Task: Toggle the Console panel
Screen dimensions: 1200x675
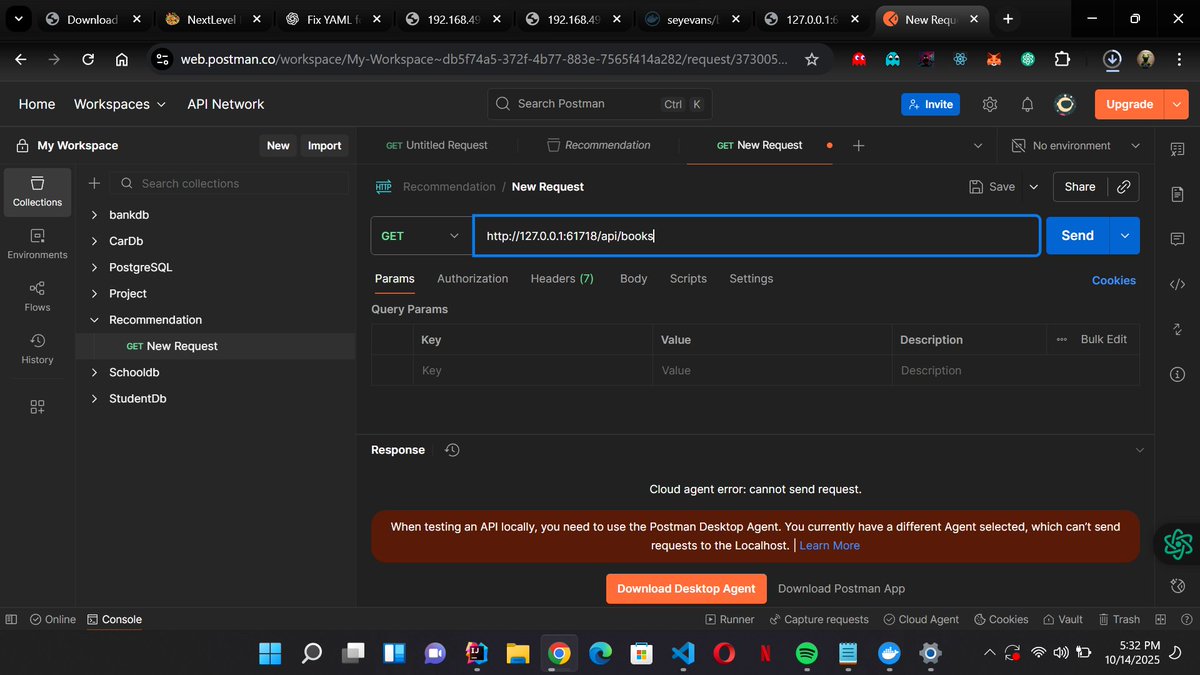Action: point(115,619)
